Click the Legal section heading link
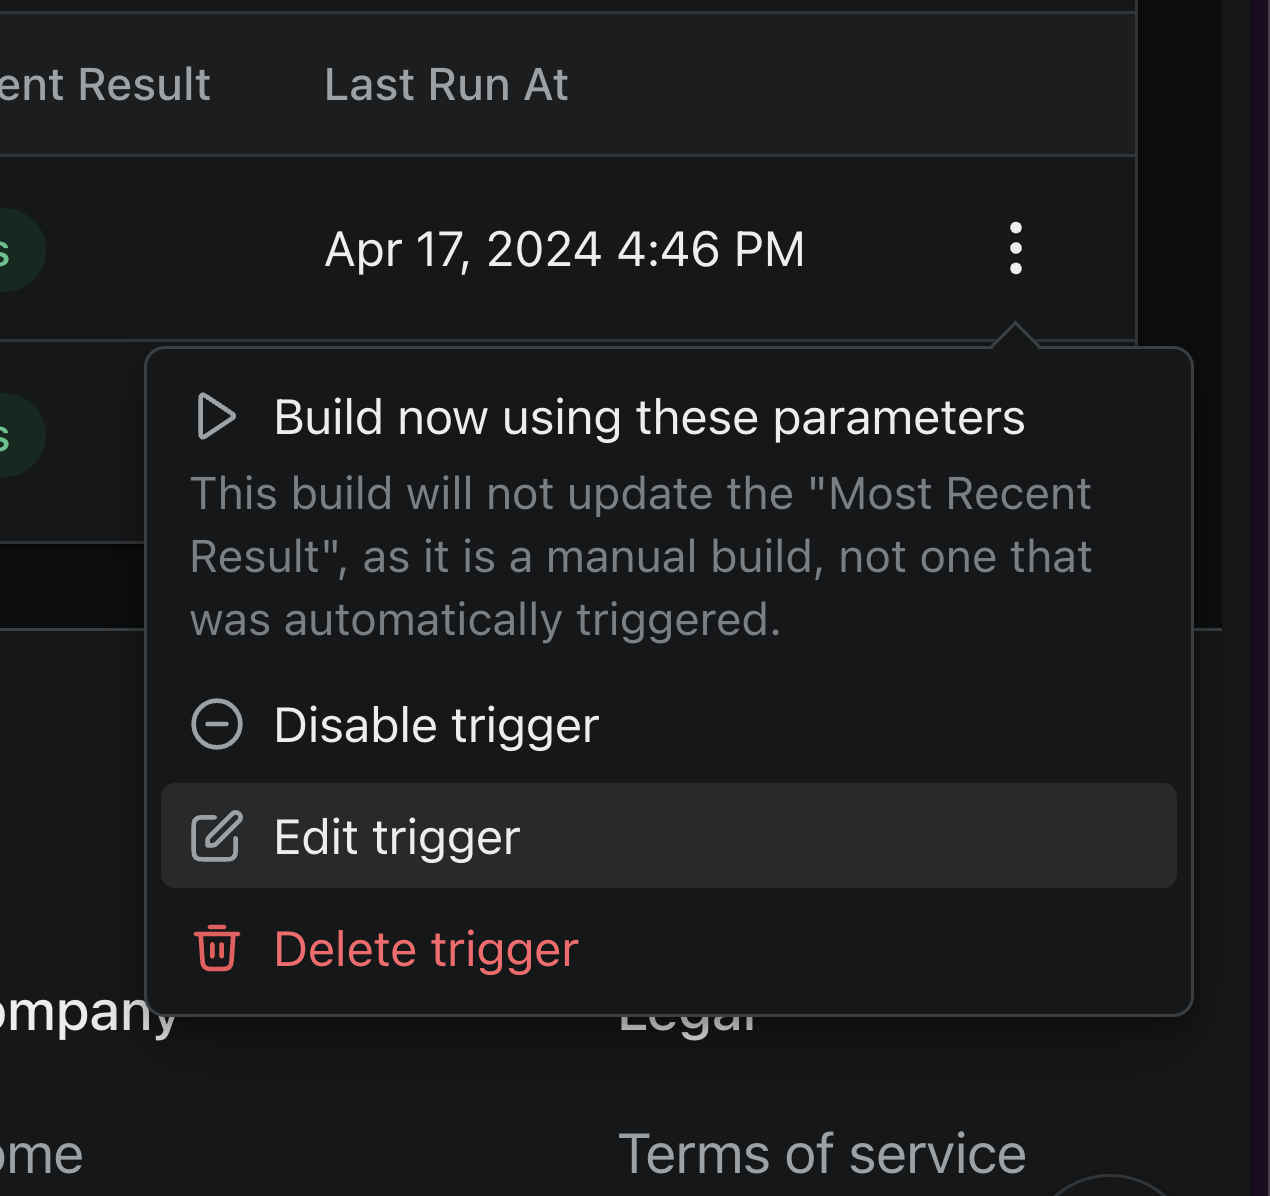Screen dimensions: 1270x1196 tap(689, 1013)
